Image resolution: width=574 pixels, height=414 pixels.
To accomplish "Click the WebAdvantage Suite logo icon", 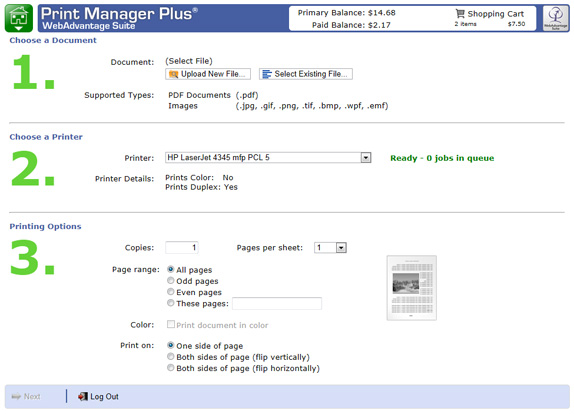I will click(x=555, y=18).
